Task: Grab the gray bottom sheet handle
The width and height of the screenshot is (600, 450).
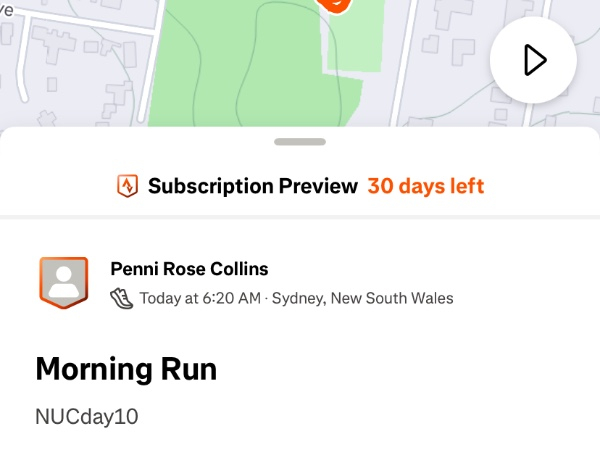Action: [x=299, y=142]
